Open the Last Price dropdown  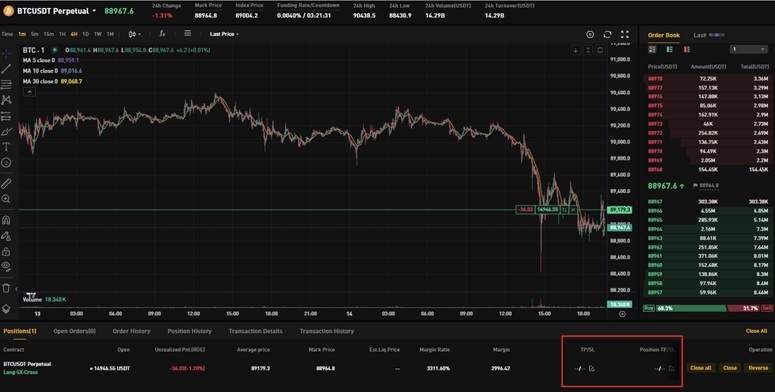click(x=224, y=34)
